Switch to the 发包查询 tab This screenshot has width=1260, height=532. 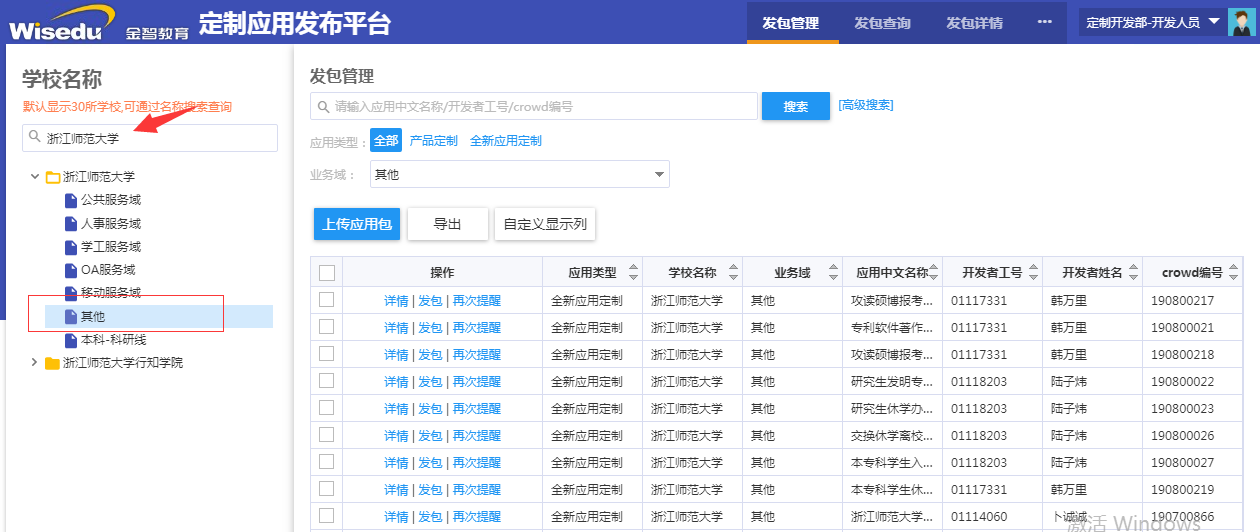[x=882, y=23]
